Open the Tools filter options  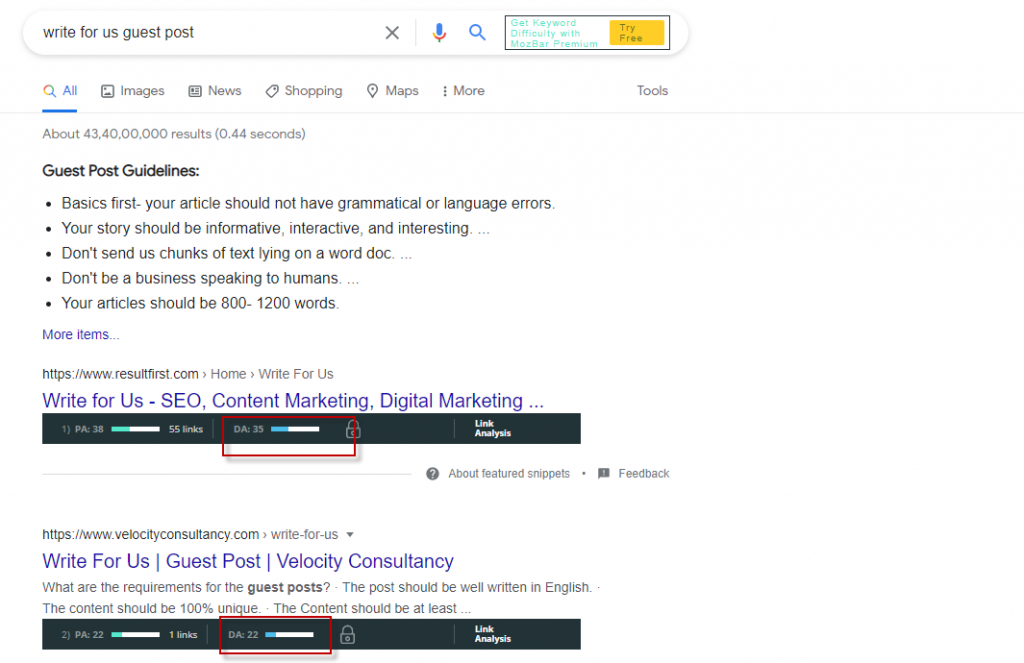click(x=652, y=91)
